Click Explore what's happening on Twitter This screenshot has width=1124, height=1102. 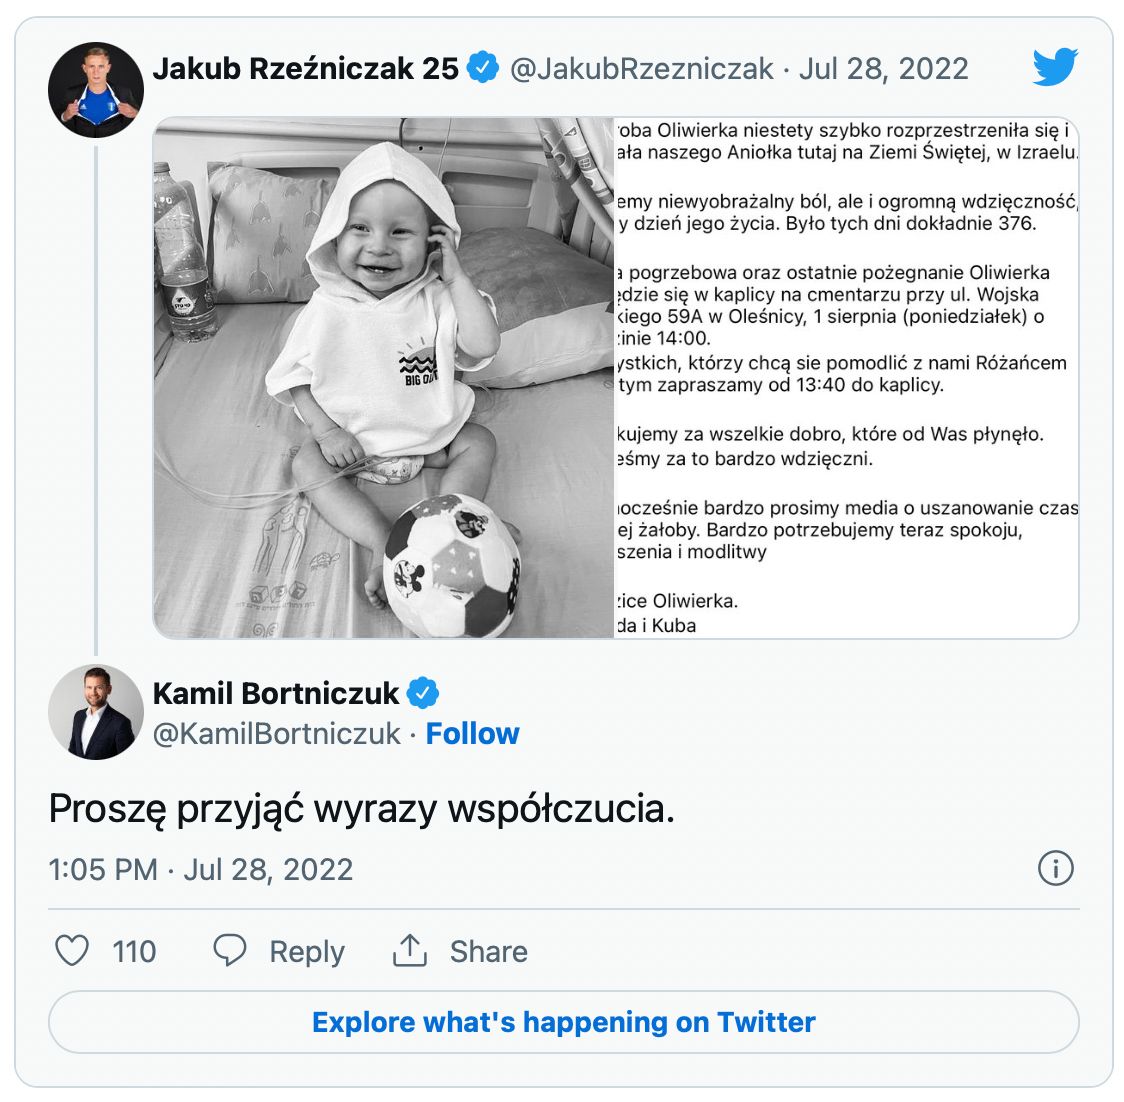564,1022
